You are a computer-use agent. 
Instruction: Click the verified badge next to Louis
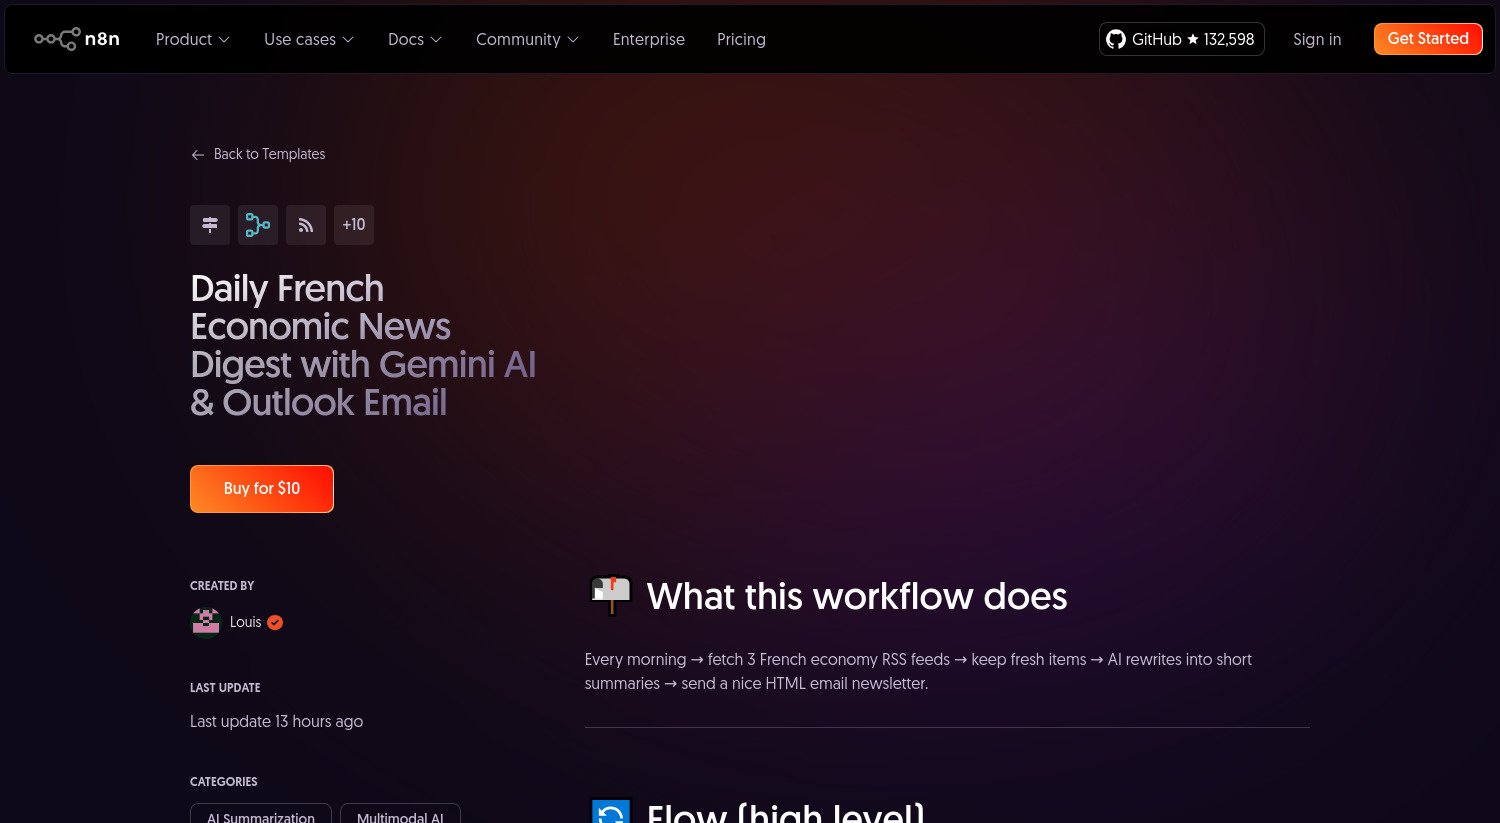pyautogui.click(x=274, y=622)
